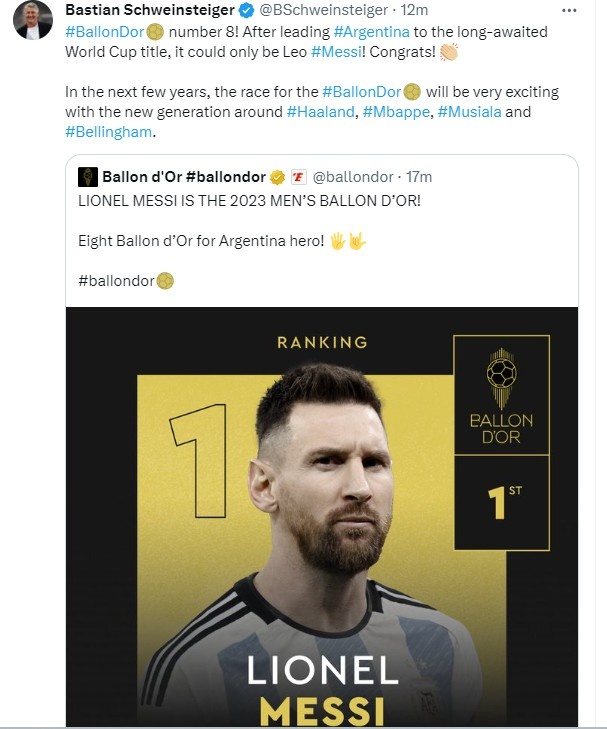The image size is (607, 729).
Task: Open the three-dot more options menu
Action: coord(569,10)
